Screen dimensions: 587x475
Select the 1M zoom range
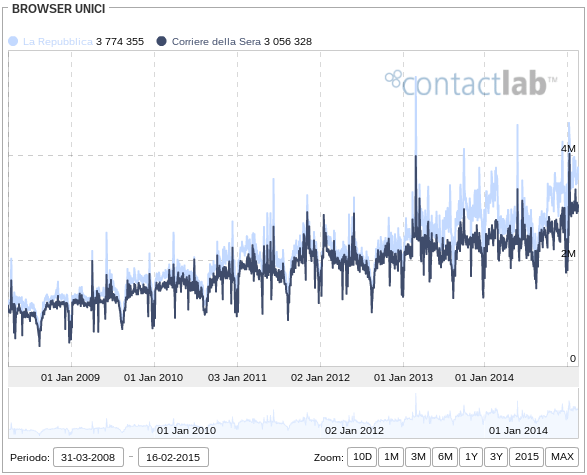[x=391, y=457]
